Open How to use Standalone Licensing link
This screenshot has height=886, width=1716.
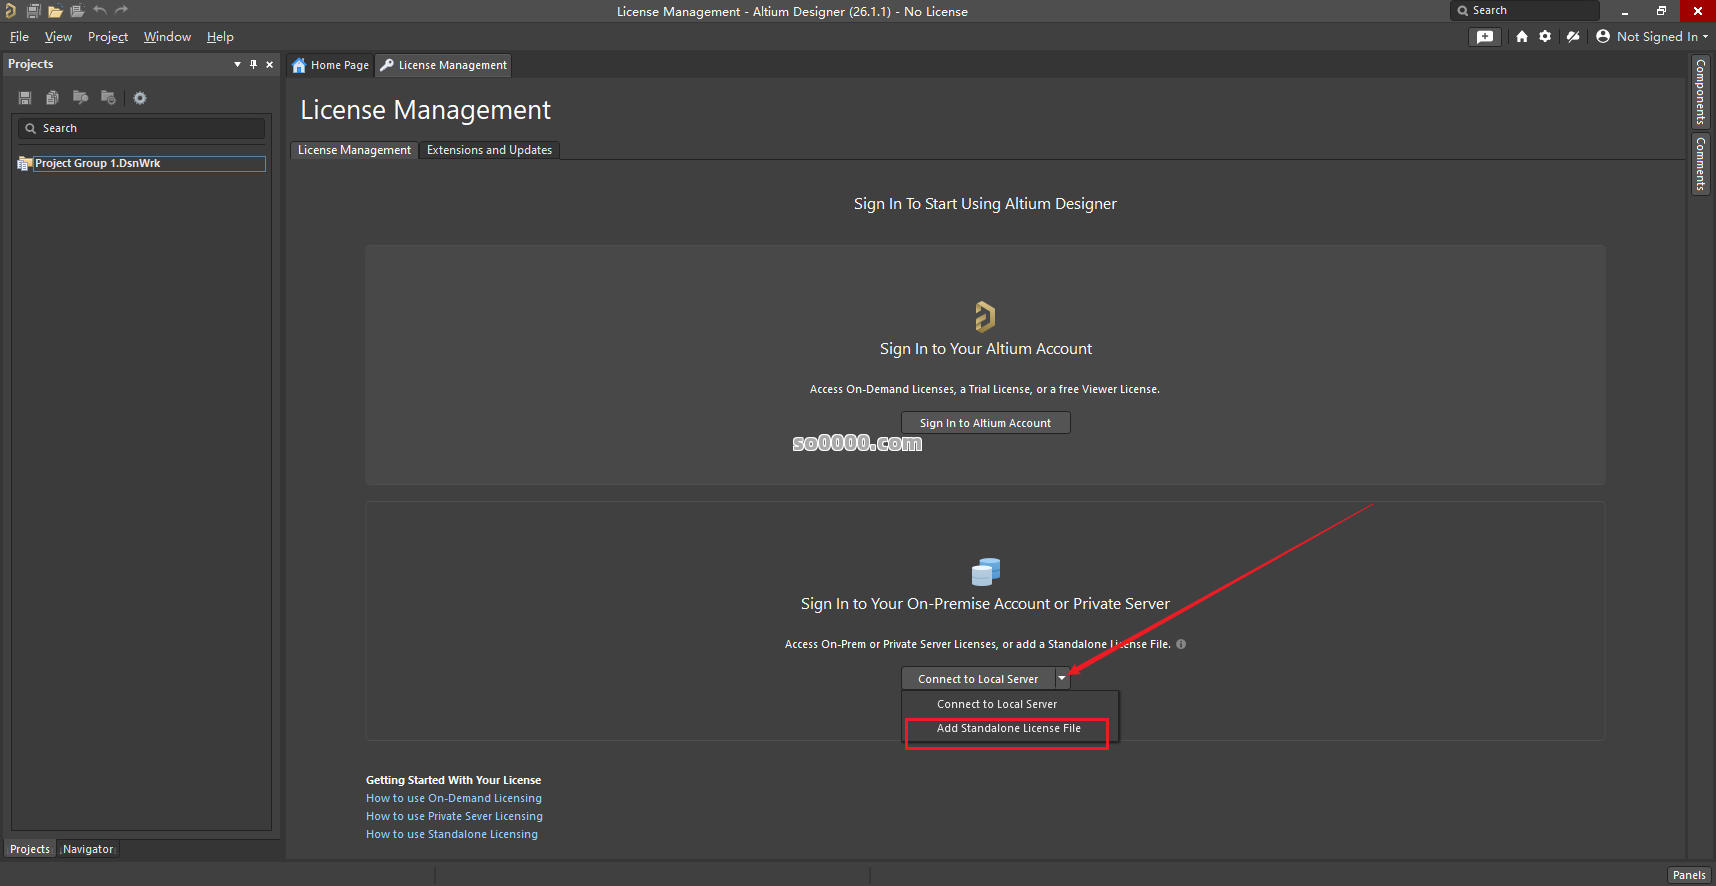pyautogui.click(x=452, y=834)
